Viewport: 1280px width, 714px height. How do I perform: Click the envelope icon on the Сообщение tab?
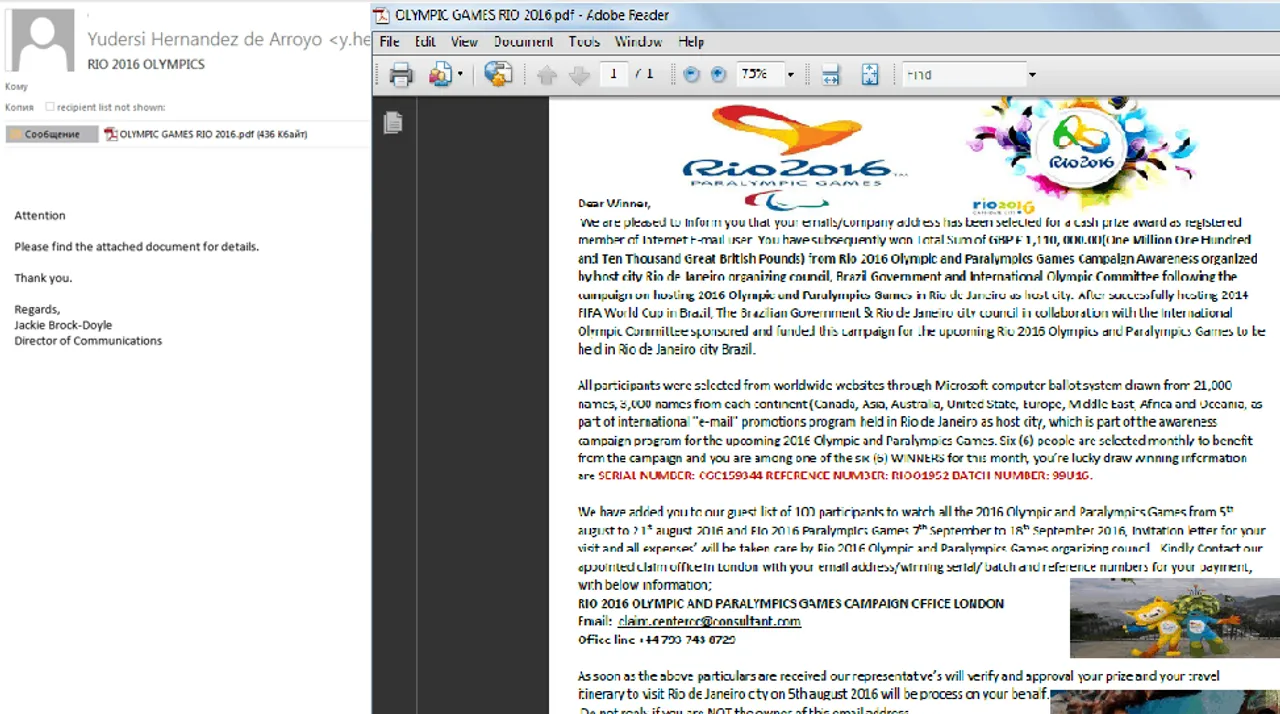pyautogui.click(x=16, y=134)
